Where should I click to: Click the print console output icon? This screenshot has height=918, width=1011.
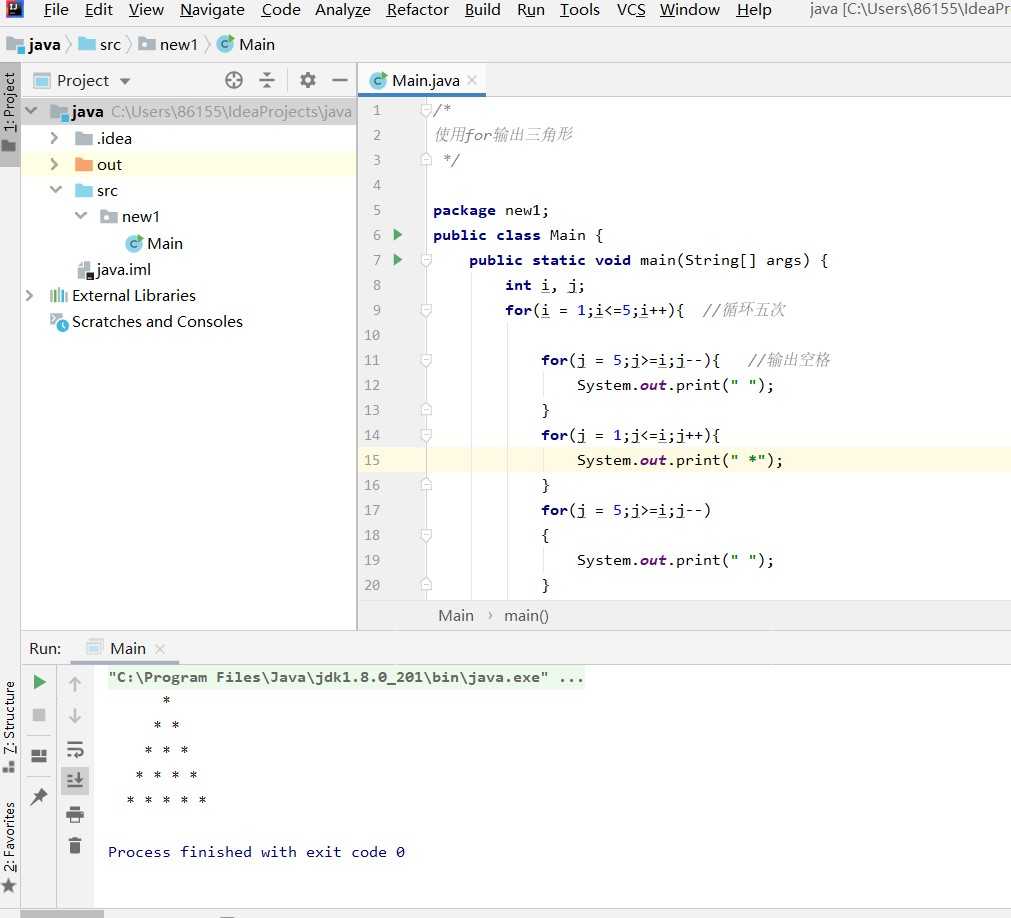pos(75,815)
